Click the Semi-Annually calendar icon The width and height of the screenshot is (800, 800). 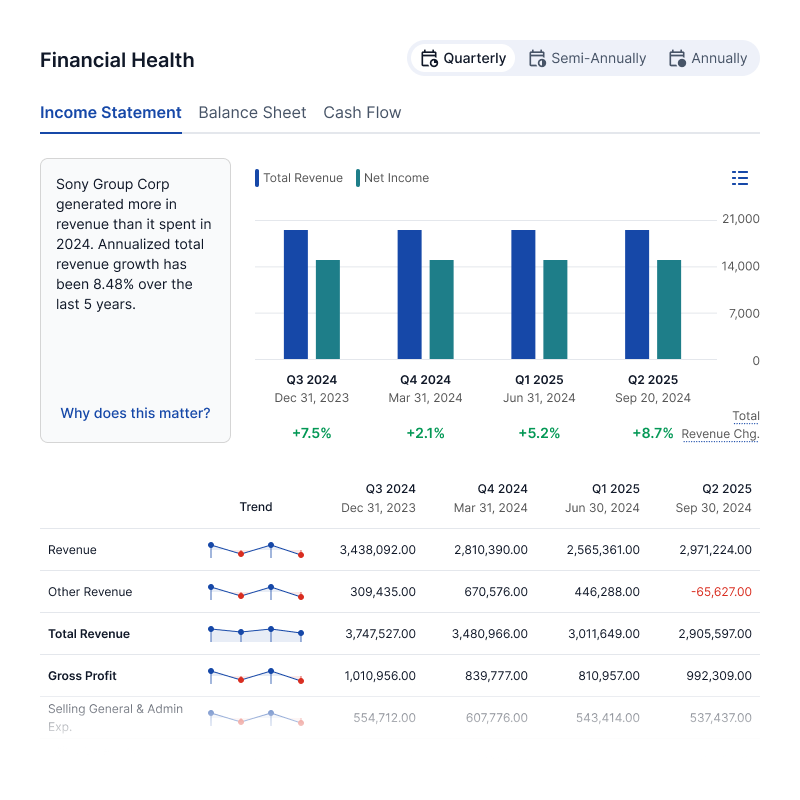[x=537, y=59]
